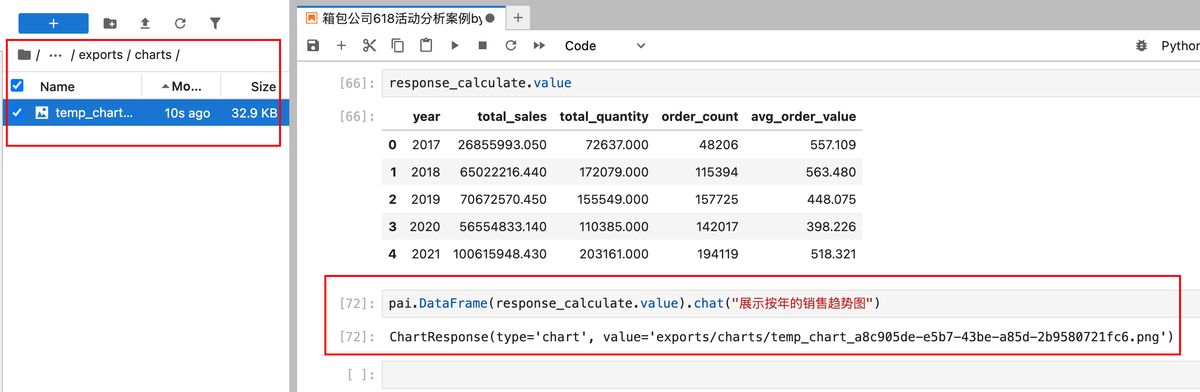Click the avg_order_value column header
The image size is (1200, 392).
click(x=803, y=117)
